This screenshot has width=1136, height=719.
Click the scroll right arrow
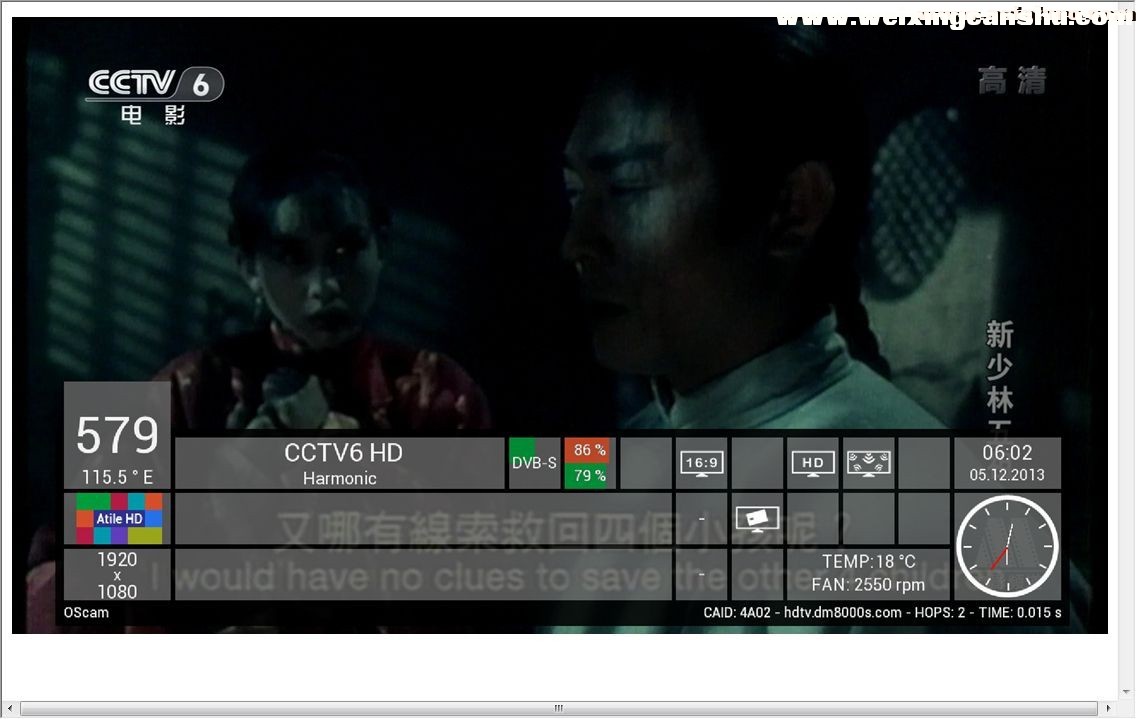1108,708
